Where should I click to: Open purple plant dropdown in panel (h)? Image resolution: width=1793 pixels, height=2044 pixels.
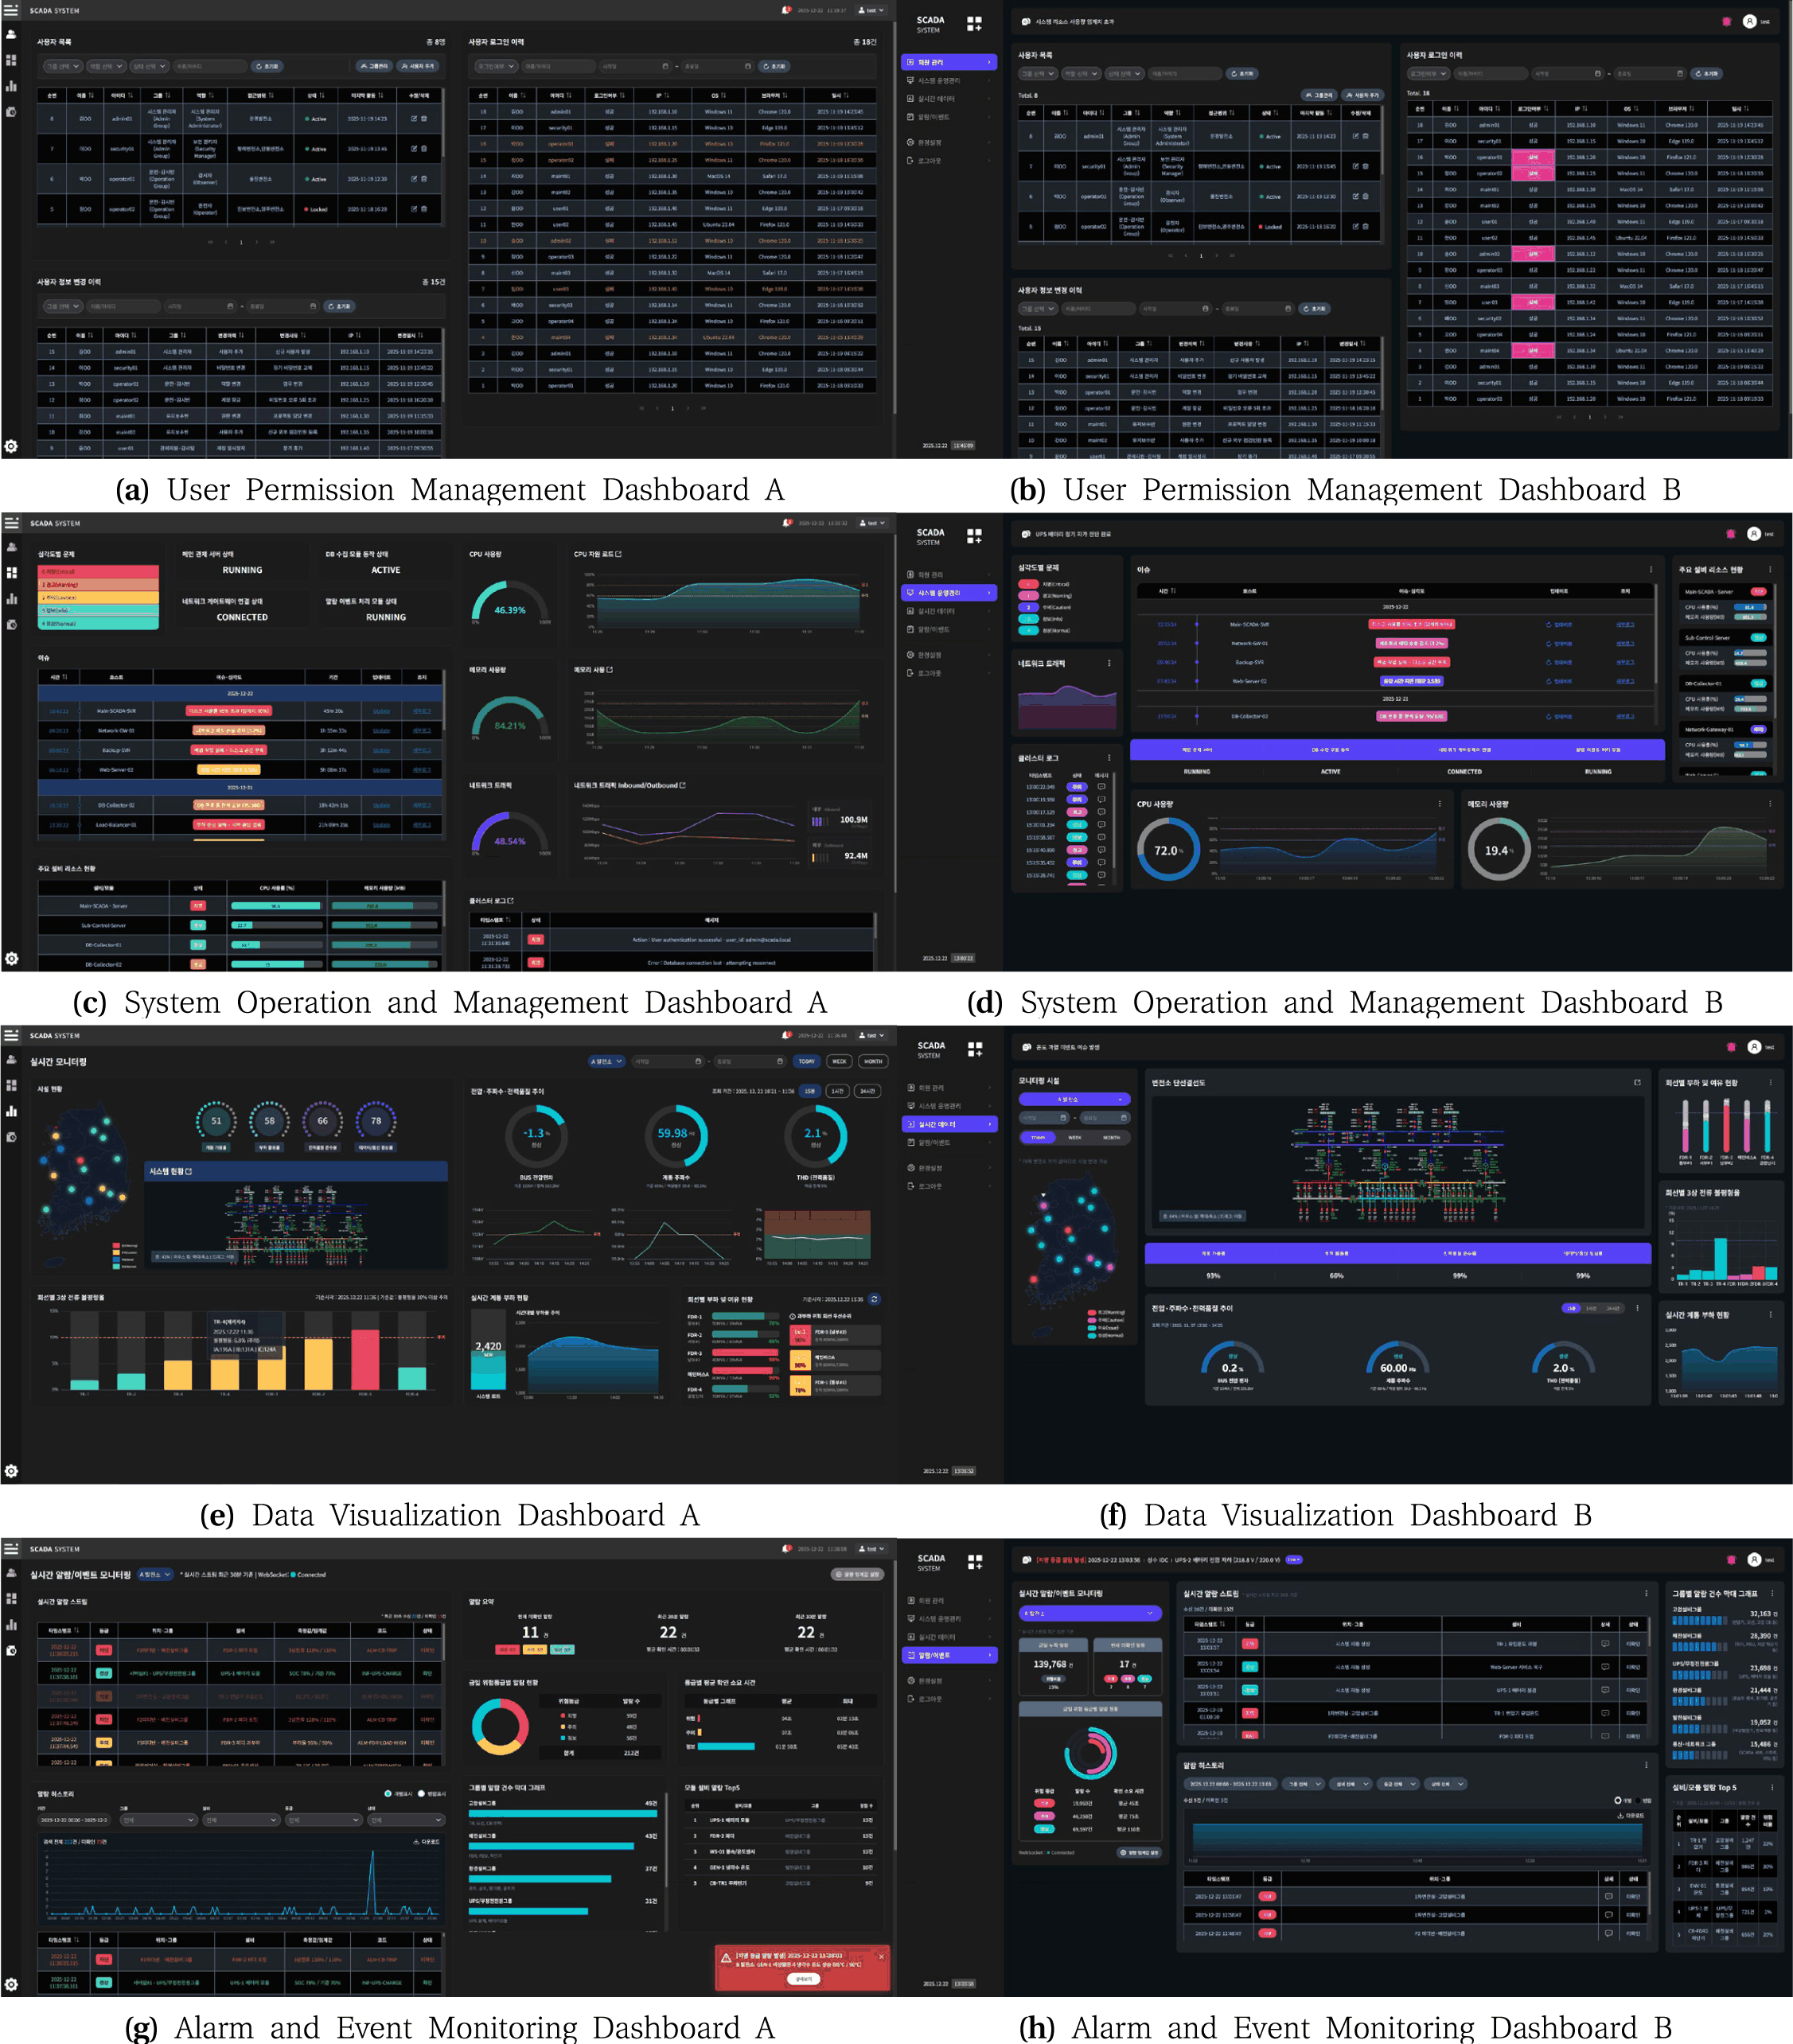[1090, 1613]
